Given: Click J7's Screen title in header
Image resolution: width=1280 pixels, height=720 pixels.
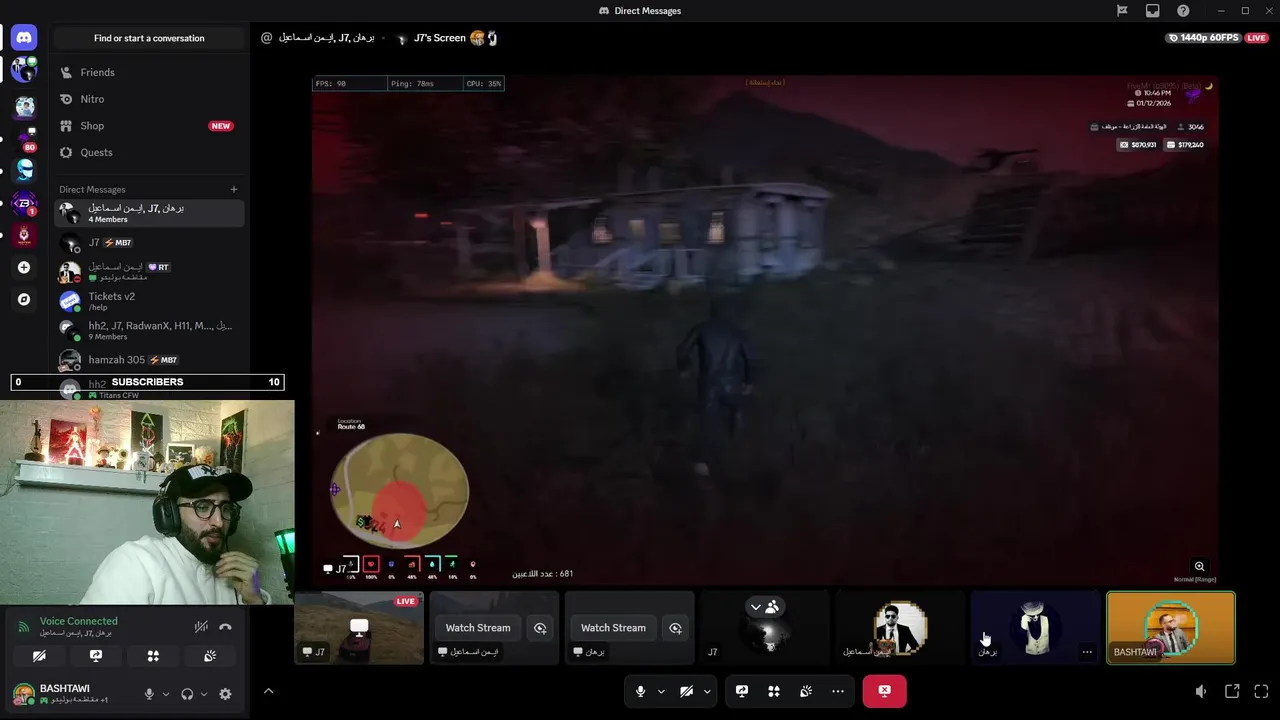Looking at the screenshot, I should tap(440, 38).
